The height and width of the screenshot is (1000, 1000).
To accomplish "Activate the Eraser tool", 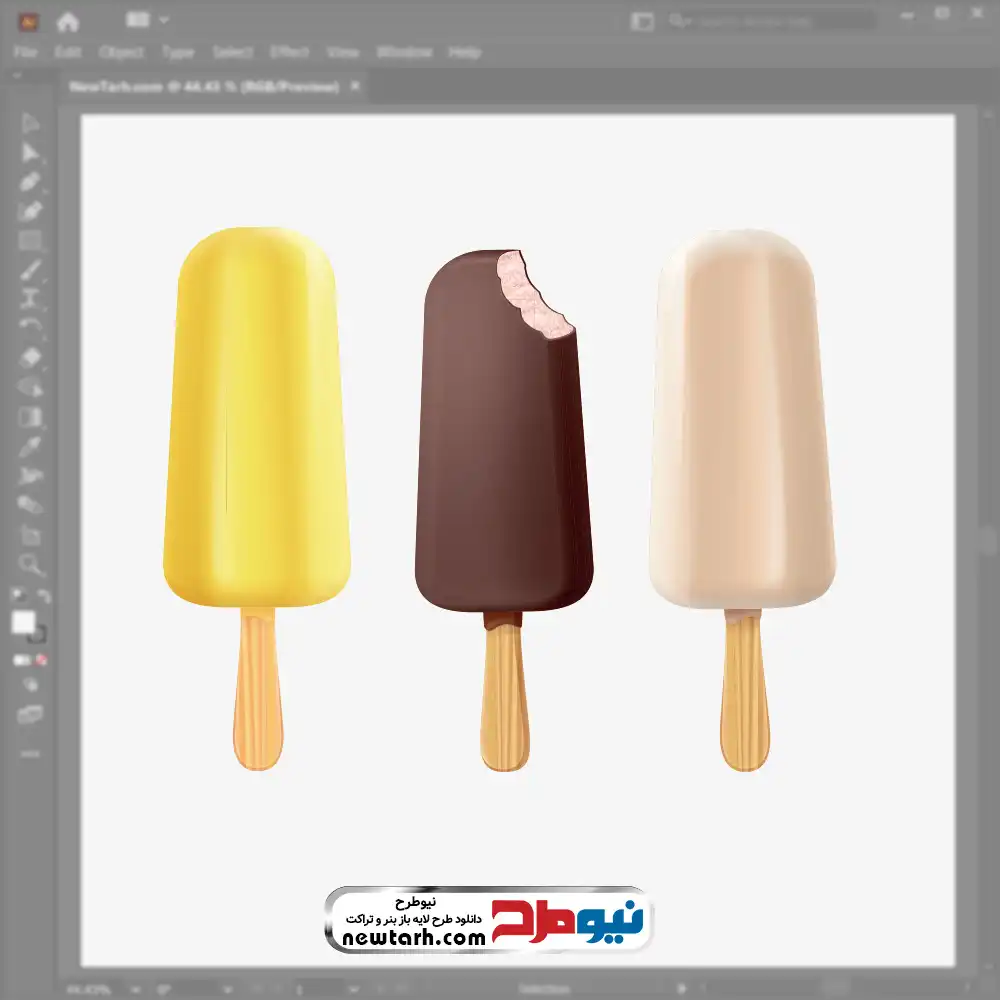I will pyautogui.click(x=30, y=357).
